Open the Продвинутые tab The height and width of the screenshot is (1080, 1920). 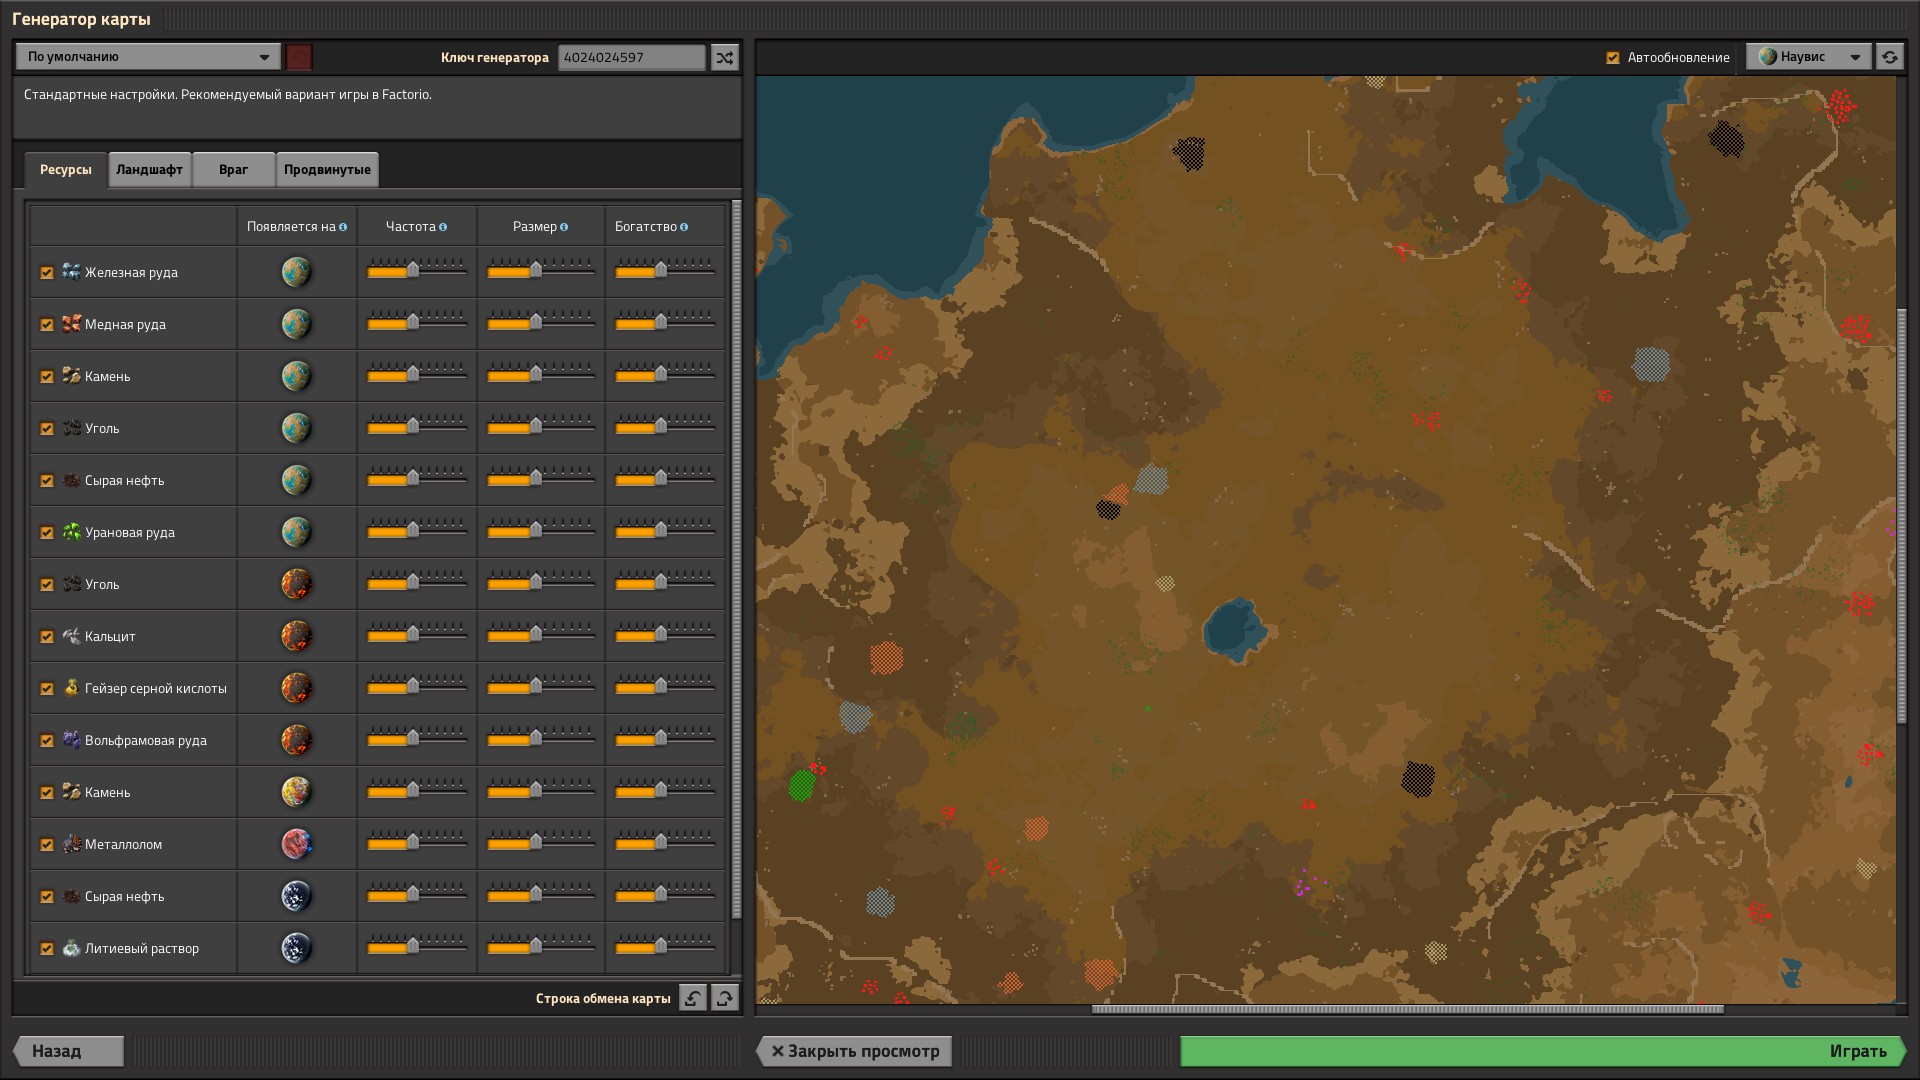(x=327, y=170)
